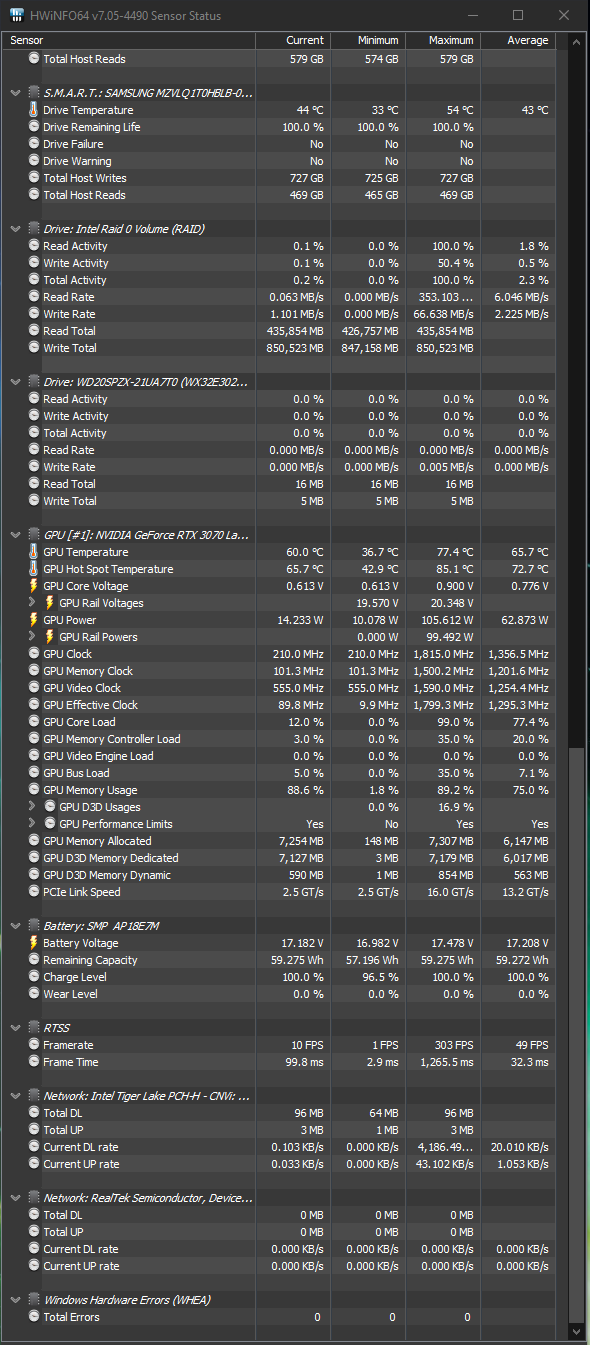Click the GPU Core Voltage lightning icon
590x1345 pixels.
coord(34,586)
